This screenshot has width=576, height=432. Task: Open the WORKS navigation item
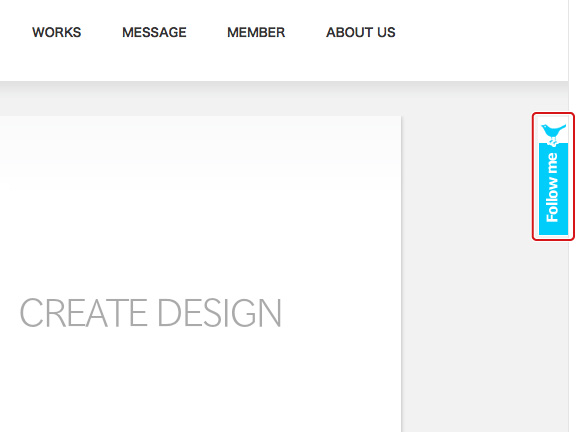point(57,32)
